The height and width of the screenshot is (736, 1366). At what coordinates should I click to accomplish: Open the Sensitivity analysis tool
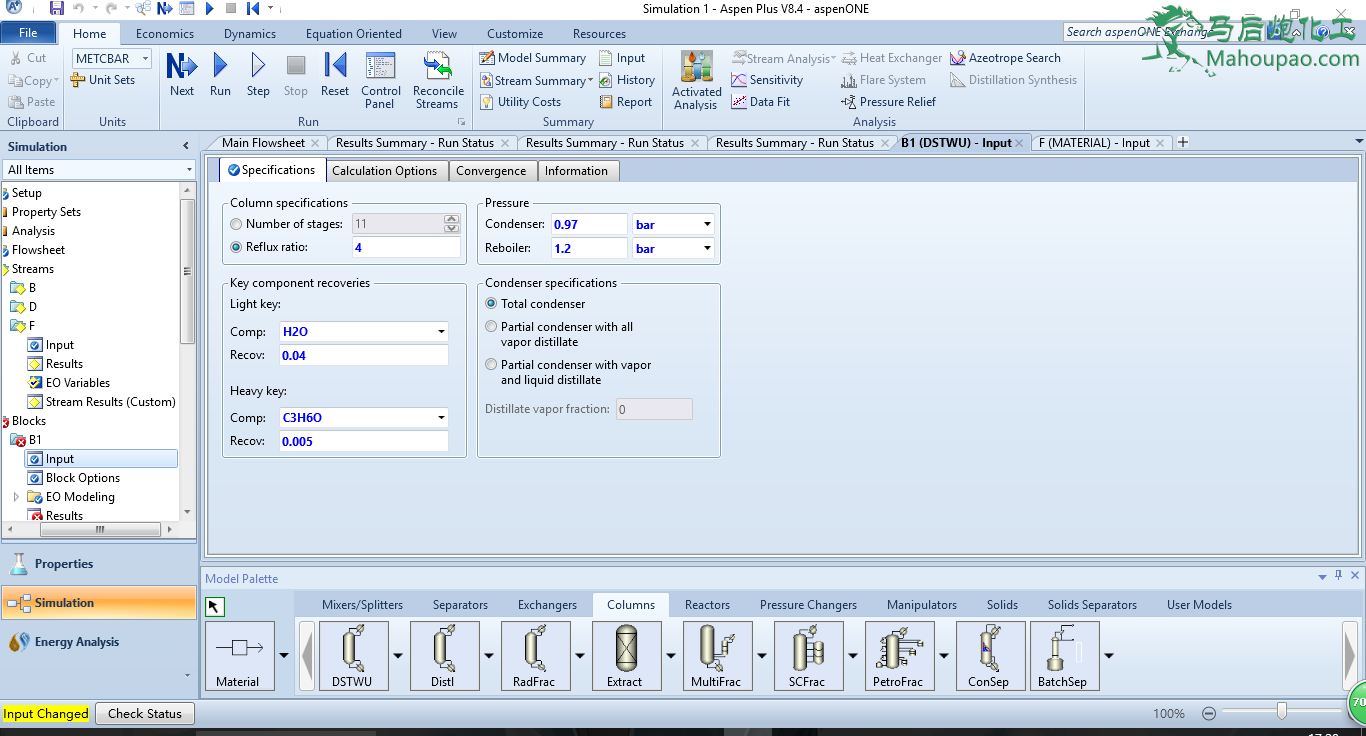[767, 80]
